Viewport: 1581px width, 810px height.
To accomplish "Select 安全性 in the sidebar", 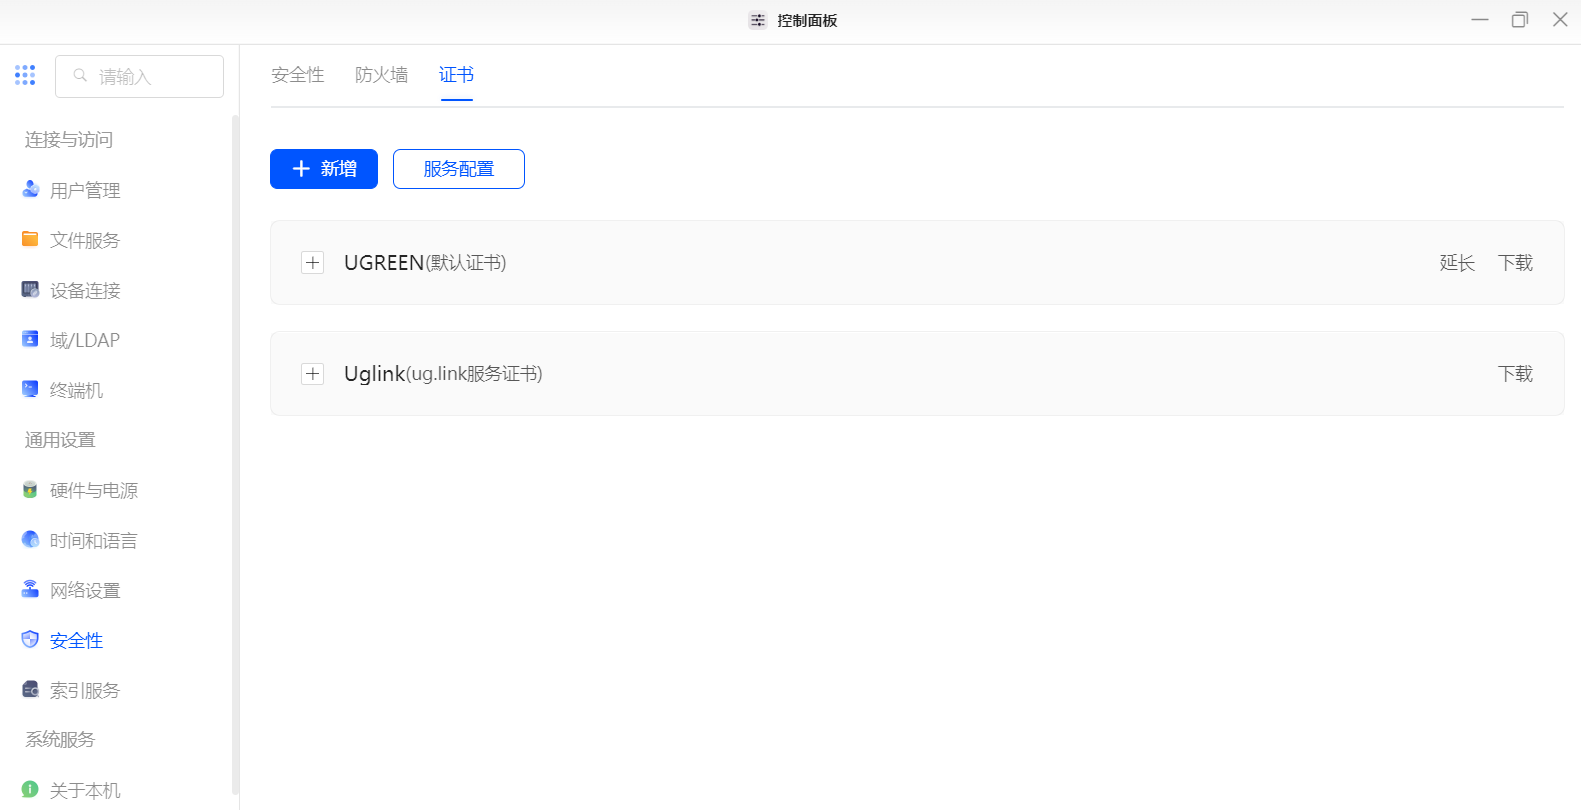I will coord(76,640).
